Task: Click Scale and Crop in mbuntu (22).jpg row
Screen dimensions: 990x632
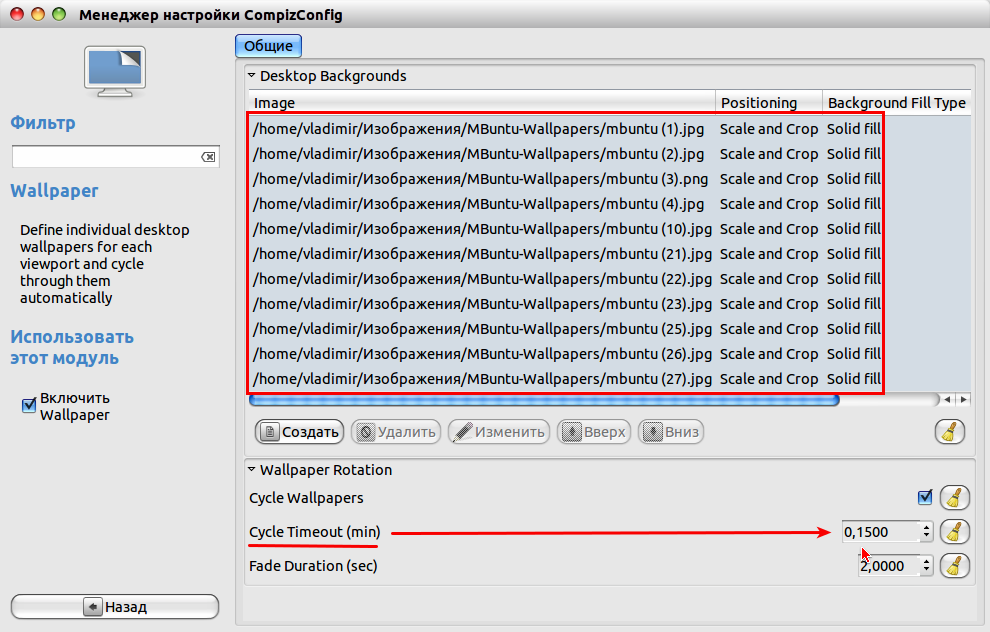Action: click(769, 279)
